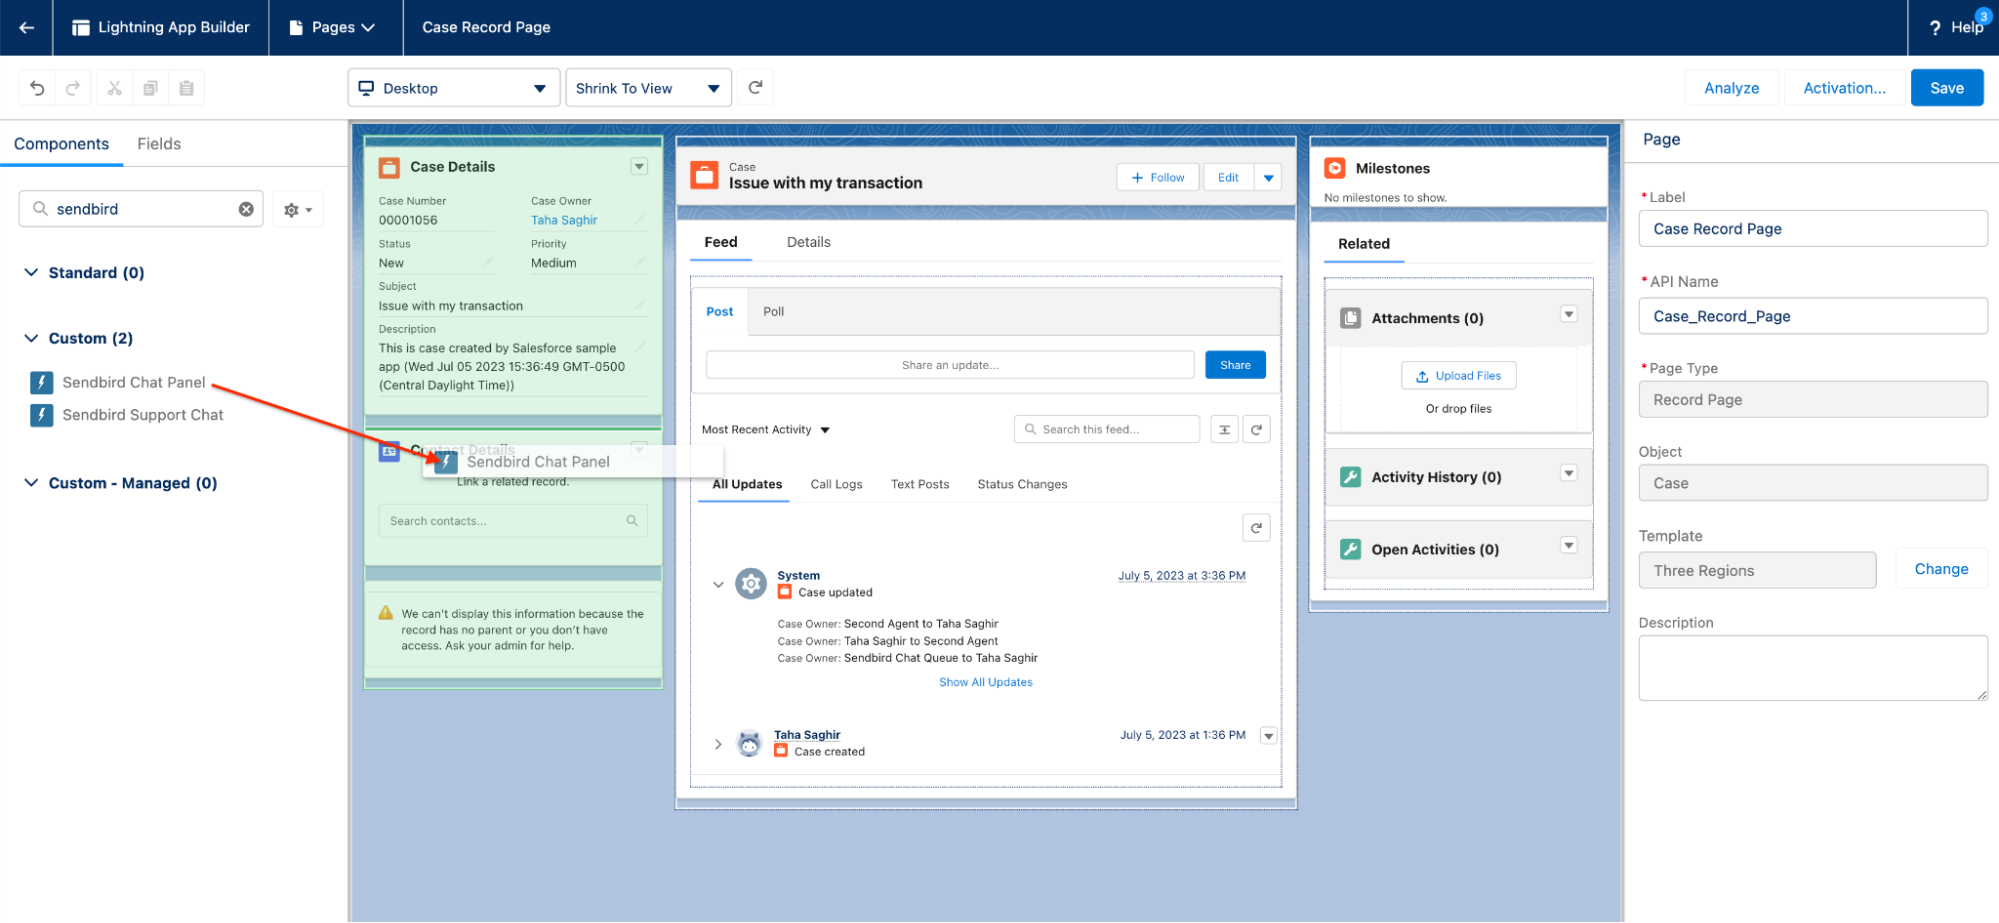This screenshot has height=923, width=1999.
Task: Collapse the Custom (2) section
Action: [32, 338]
